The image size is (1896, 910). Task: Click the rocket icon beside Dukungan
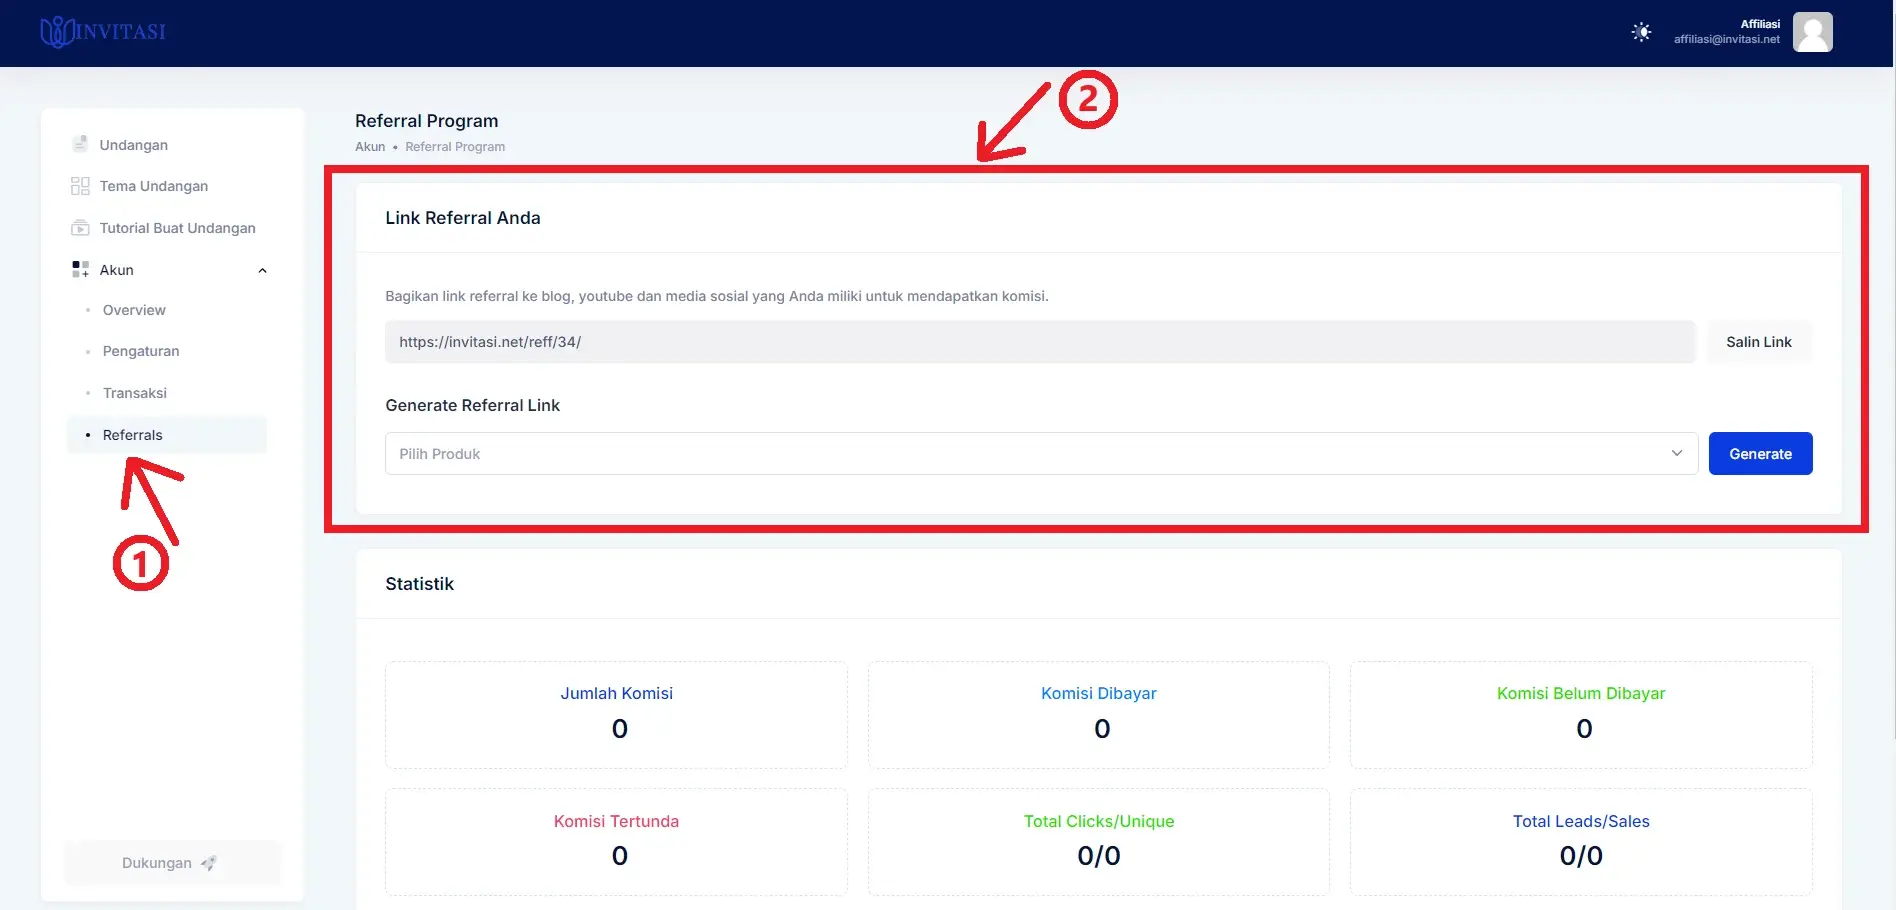(x=209, y=863)
